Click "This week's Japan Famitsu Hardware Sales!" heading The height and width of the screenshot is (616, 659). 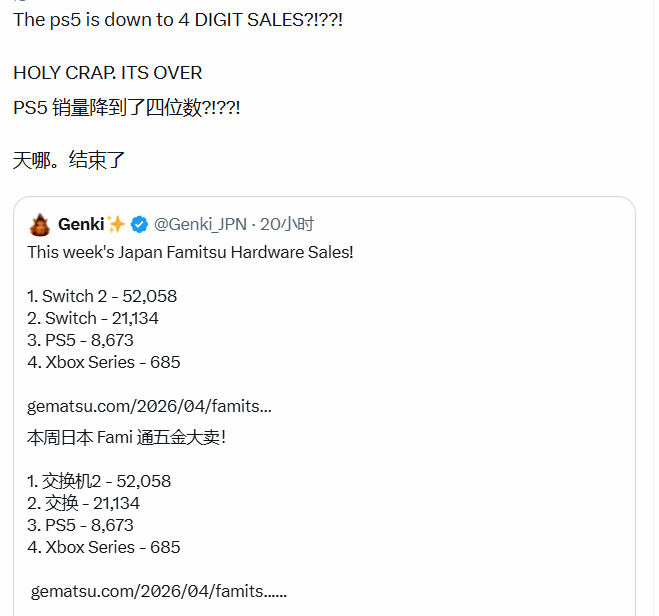pyautogui.click(x=190, y=252)
